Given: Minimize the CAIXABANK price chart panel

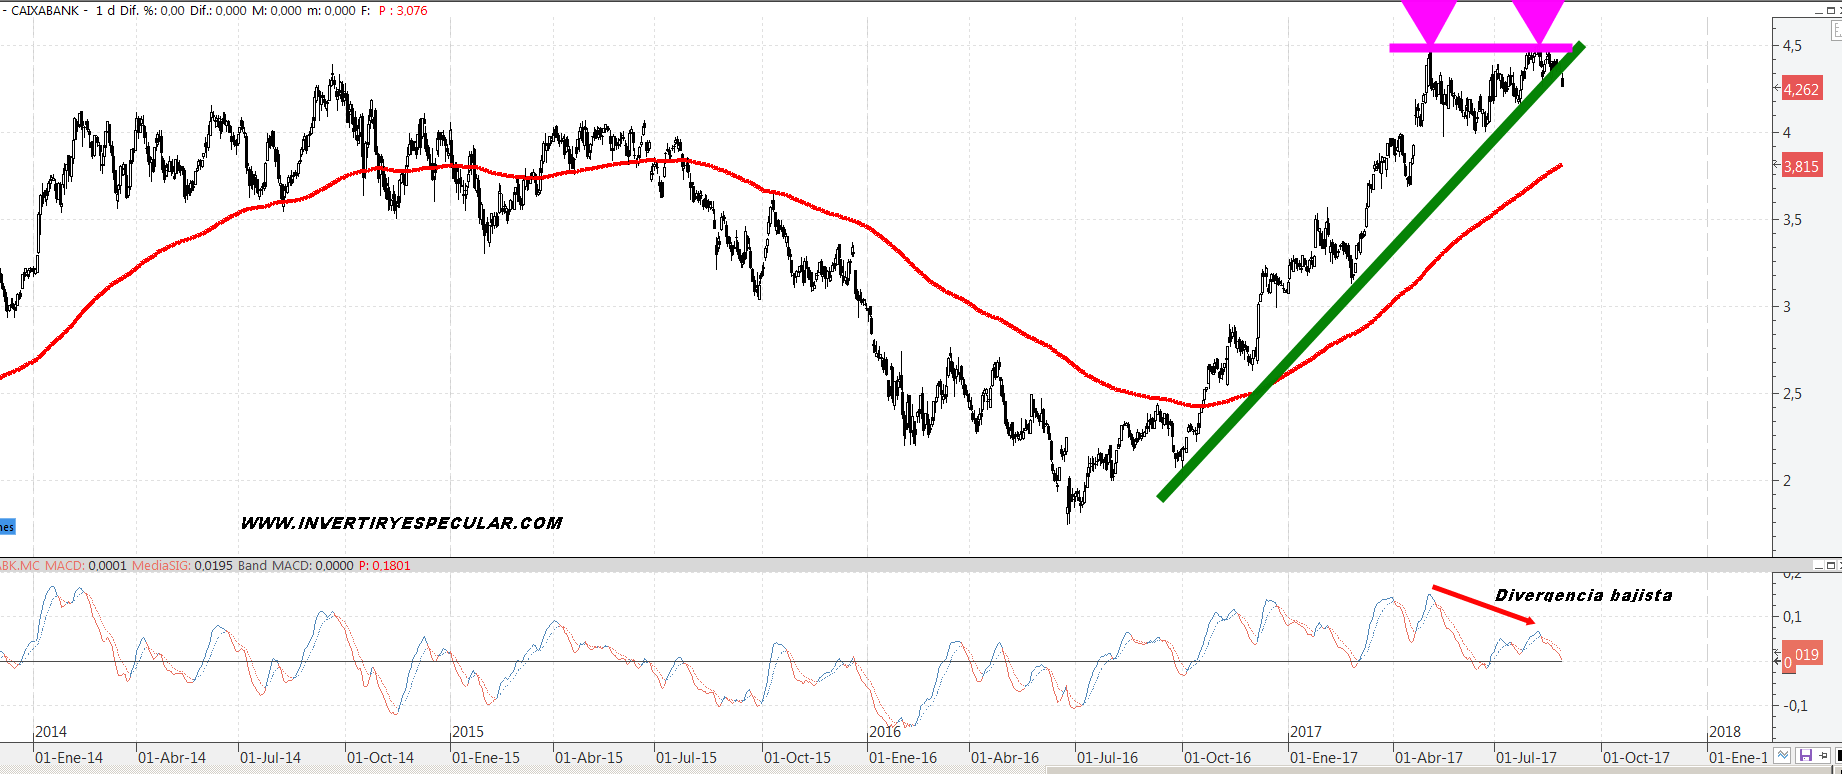Looking at the screenshot, I should coord(1818,10).
